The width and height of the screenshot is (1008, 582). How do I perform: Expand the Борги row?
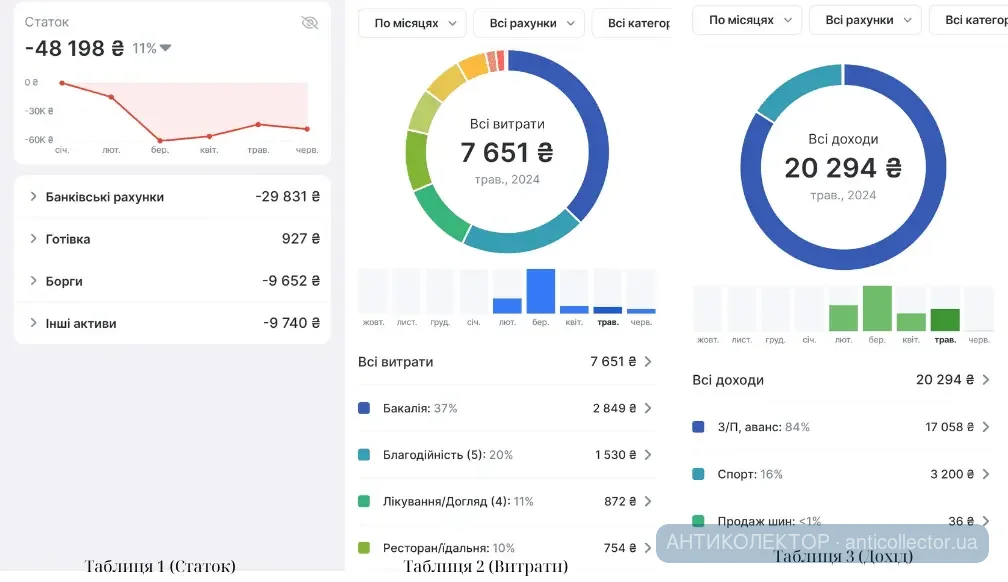point(34,281)
